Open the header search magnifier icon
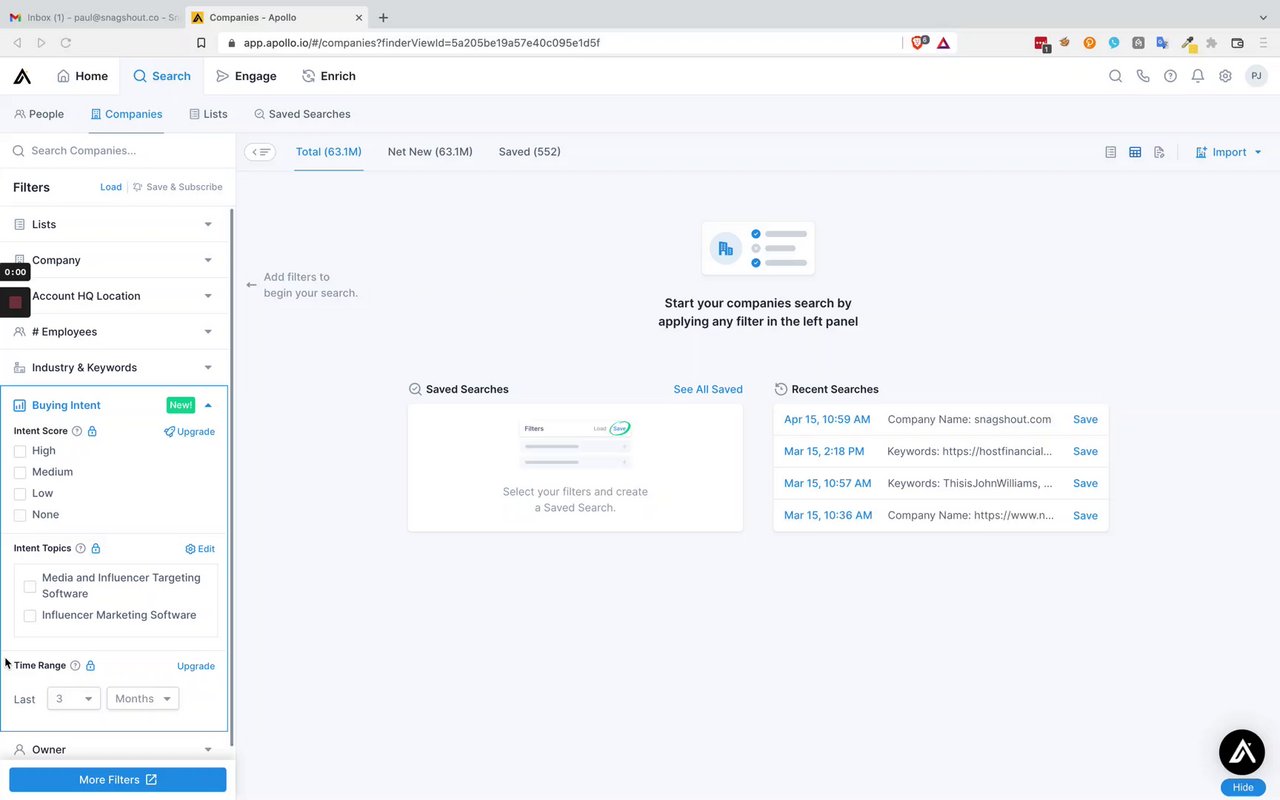This screenshot has width=1280, height=800. 1115,76
